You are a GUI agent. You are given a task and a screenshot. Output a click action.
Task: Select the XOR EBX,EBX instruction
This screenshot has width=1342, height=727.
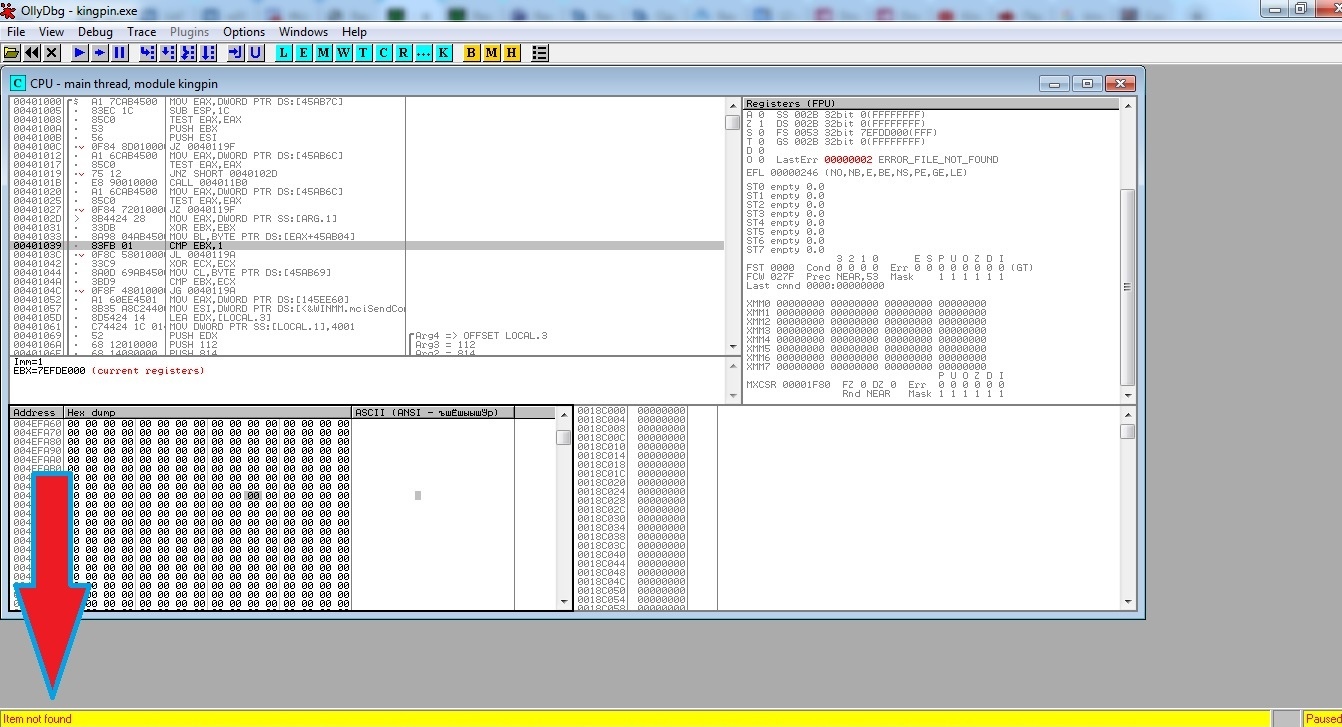(x=205, y=227)
